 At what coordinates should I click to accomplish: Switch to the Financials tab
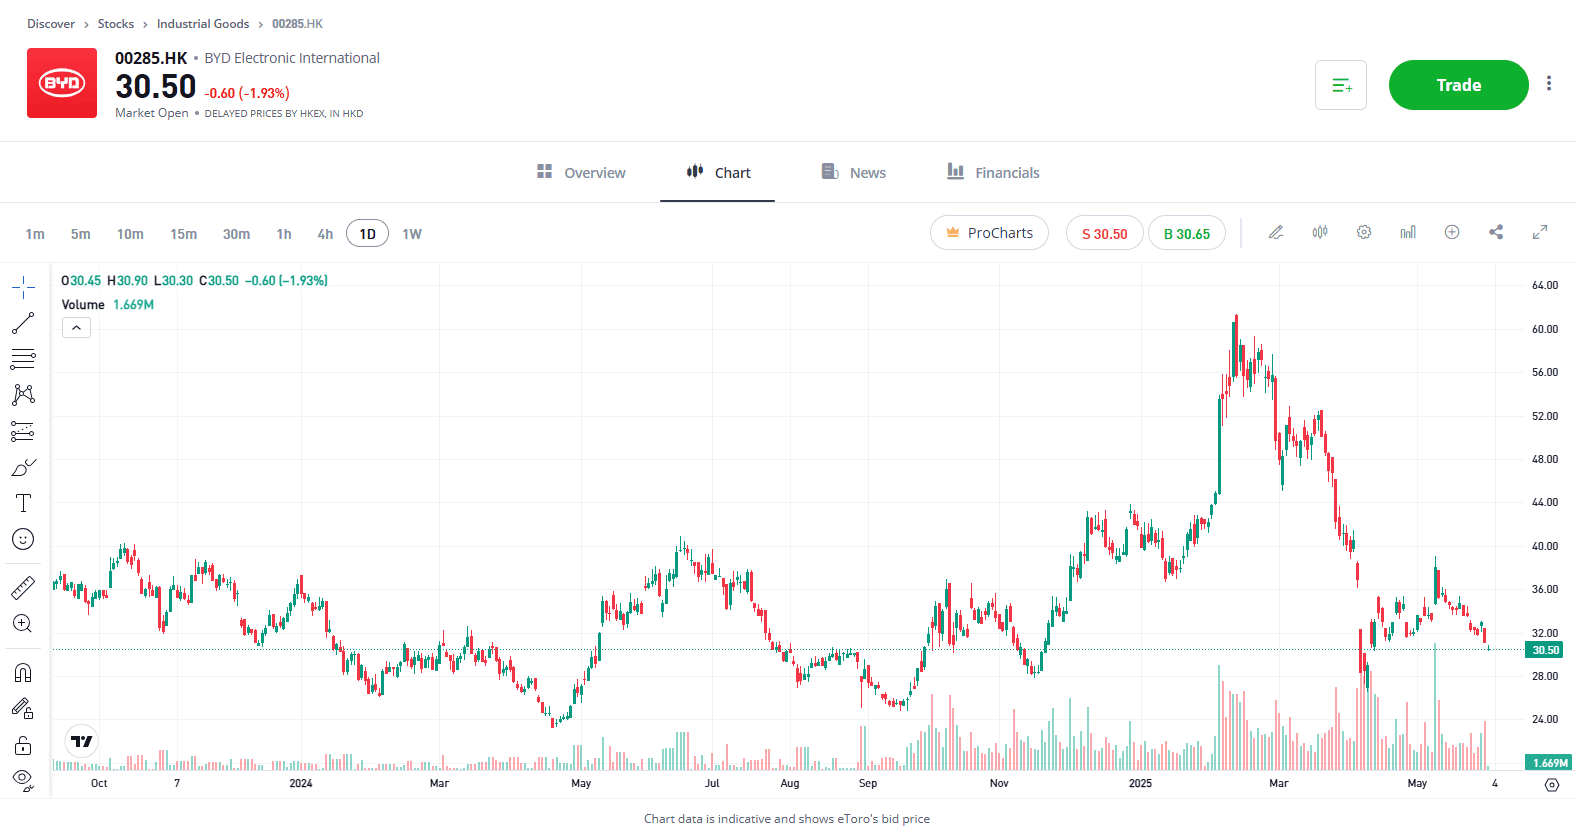click(993, 172)
